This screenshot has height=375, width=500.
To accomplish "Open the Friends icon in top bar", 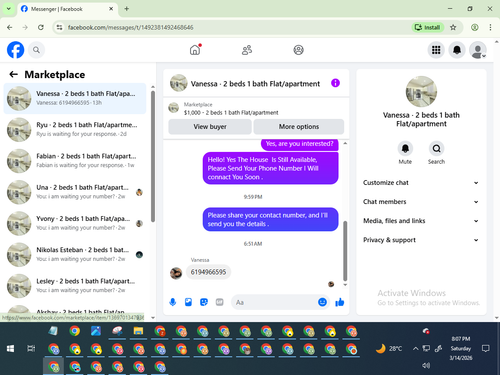I will (247, 50).
